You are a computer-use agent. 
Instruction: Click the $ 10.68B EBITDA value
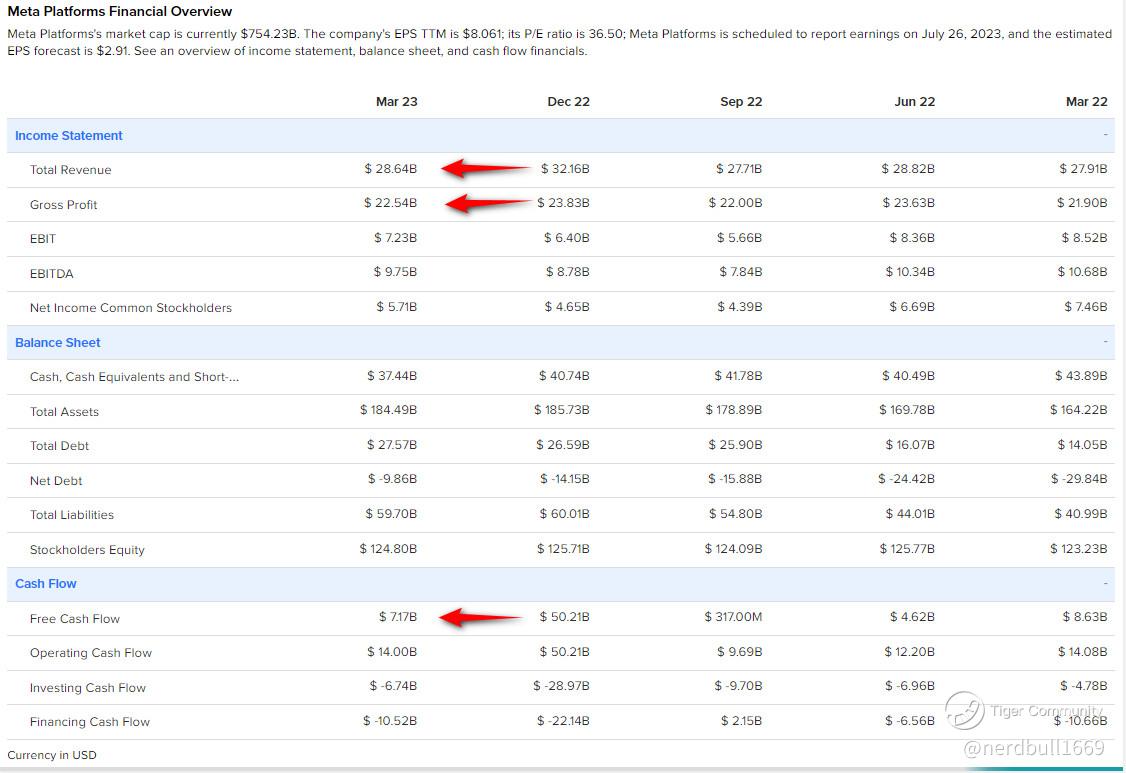[x=1082, y=272]
